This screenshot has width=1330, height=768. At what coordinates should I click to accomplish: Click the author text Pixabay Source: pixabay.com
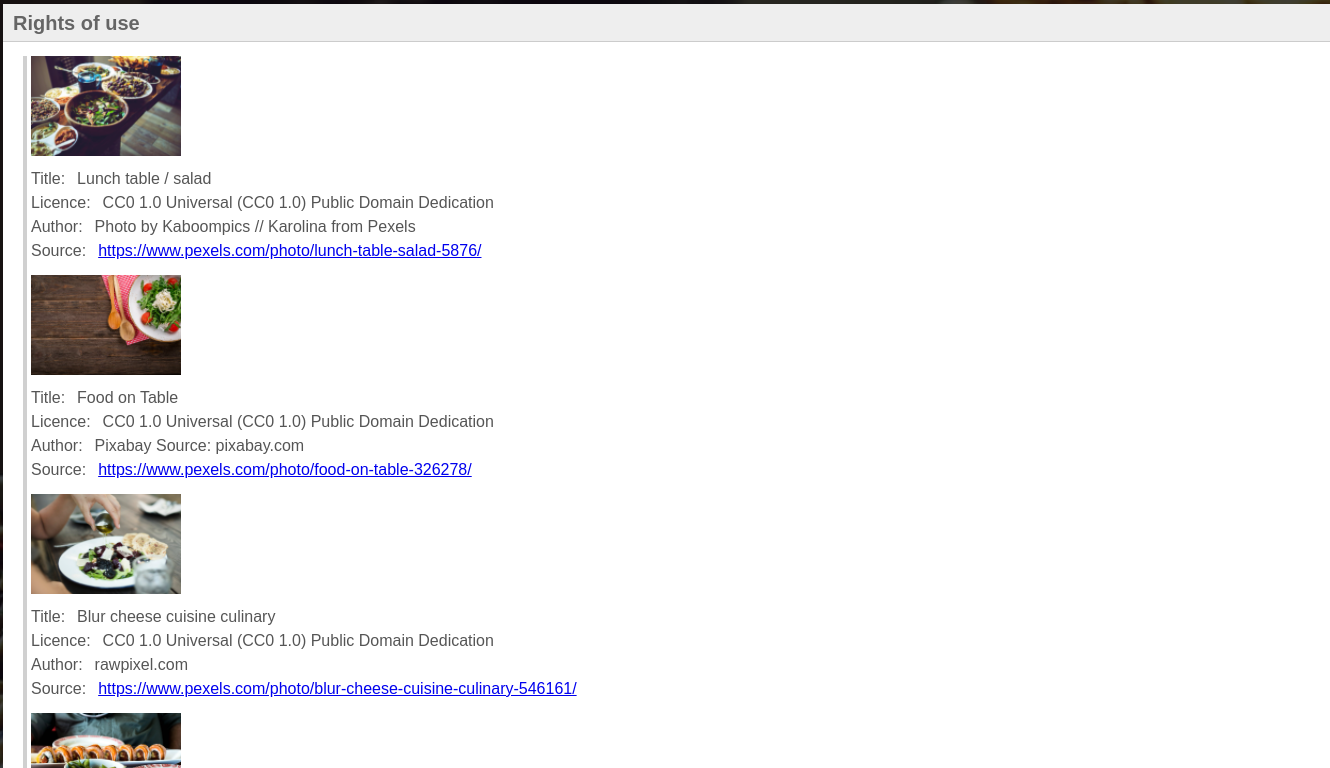click(199, 445)
